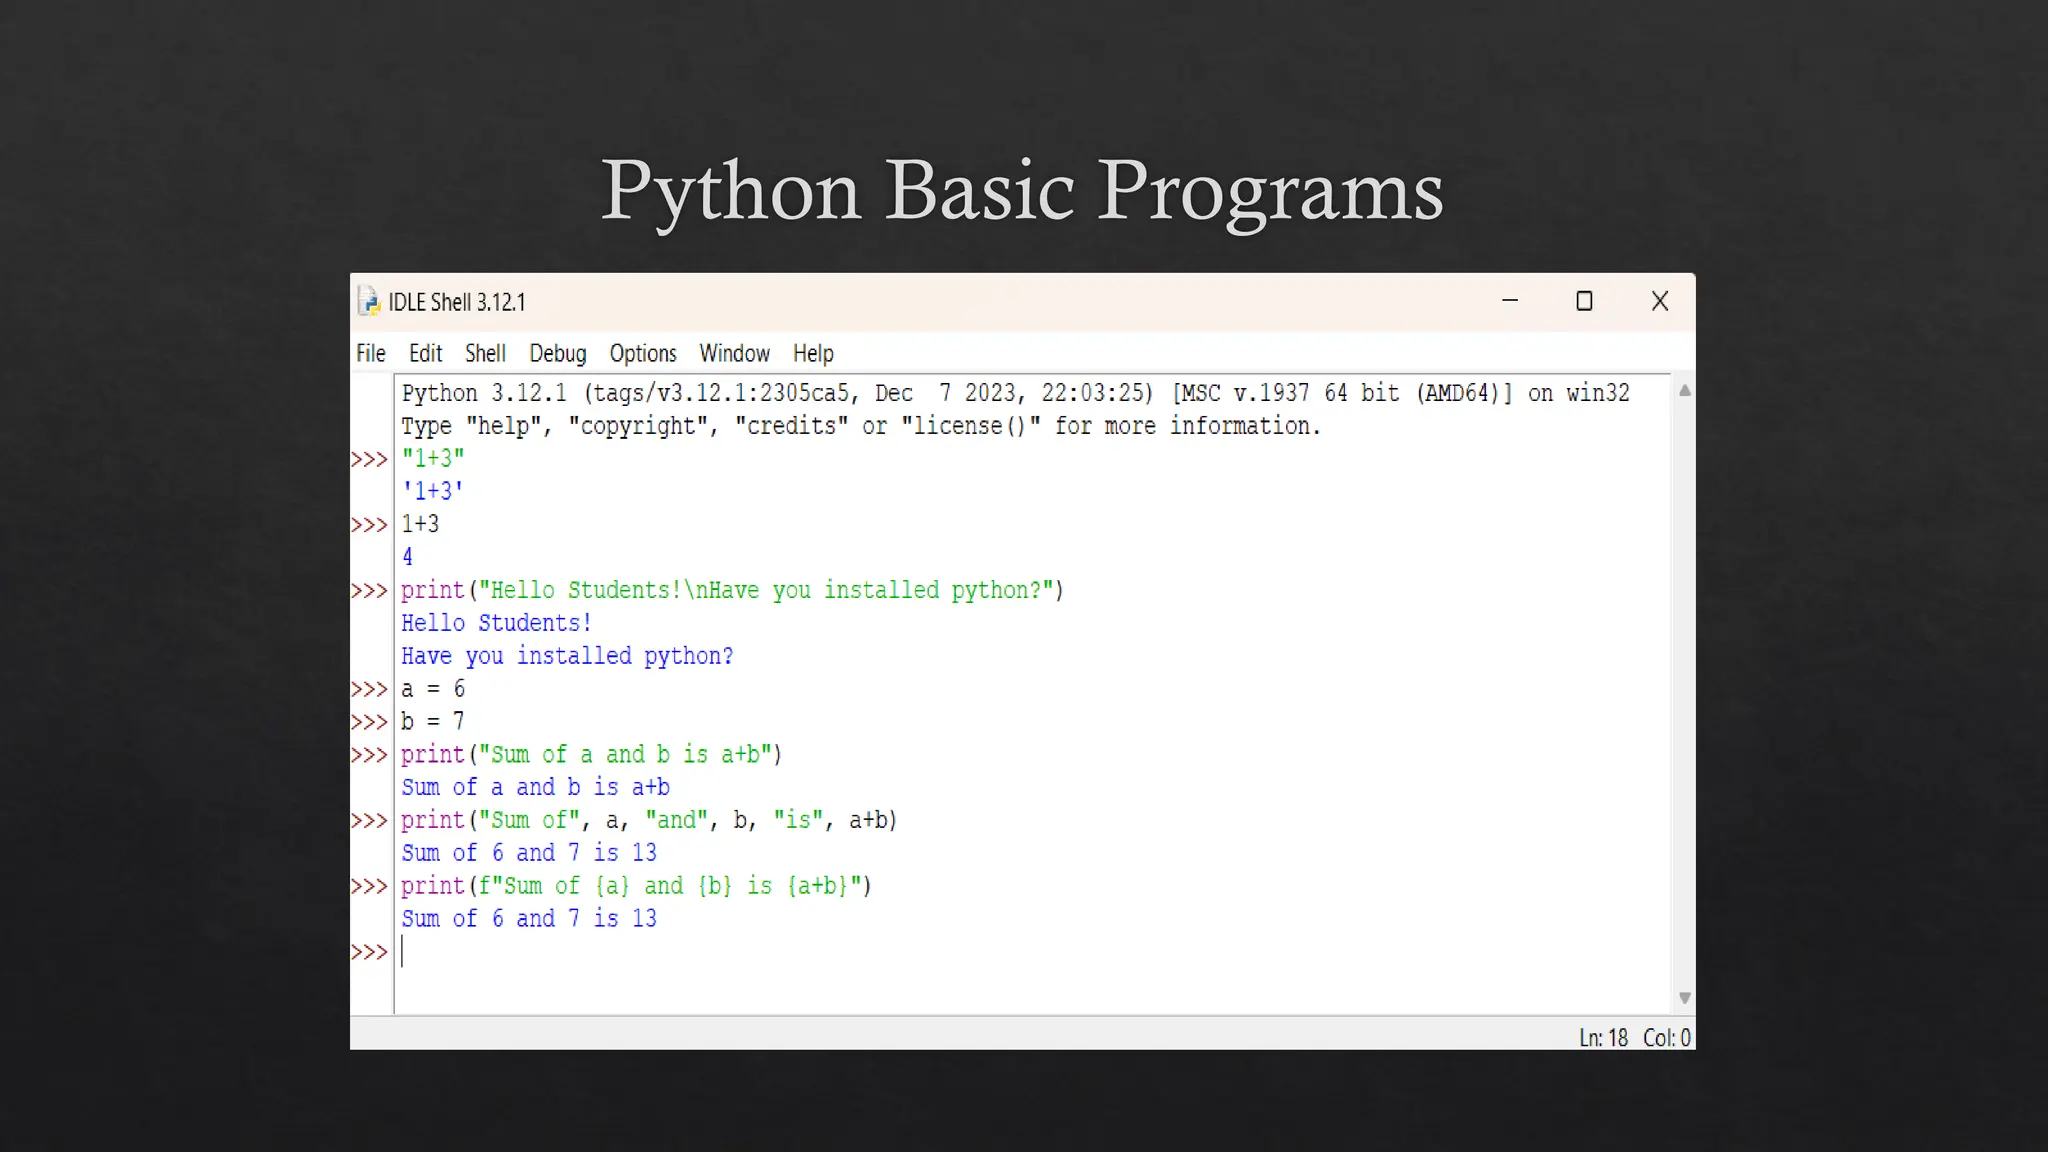The image size is (2048, 1152).
Task: Click the IDLE Shell 3.12.1 title text
Action: (457, 302)
